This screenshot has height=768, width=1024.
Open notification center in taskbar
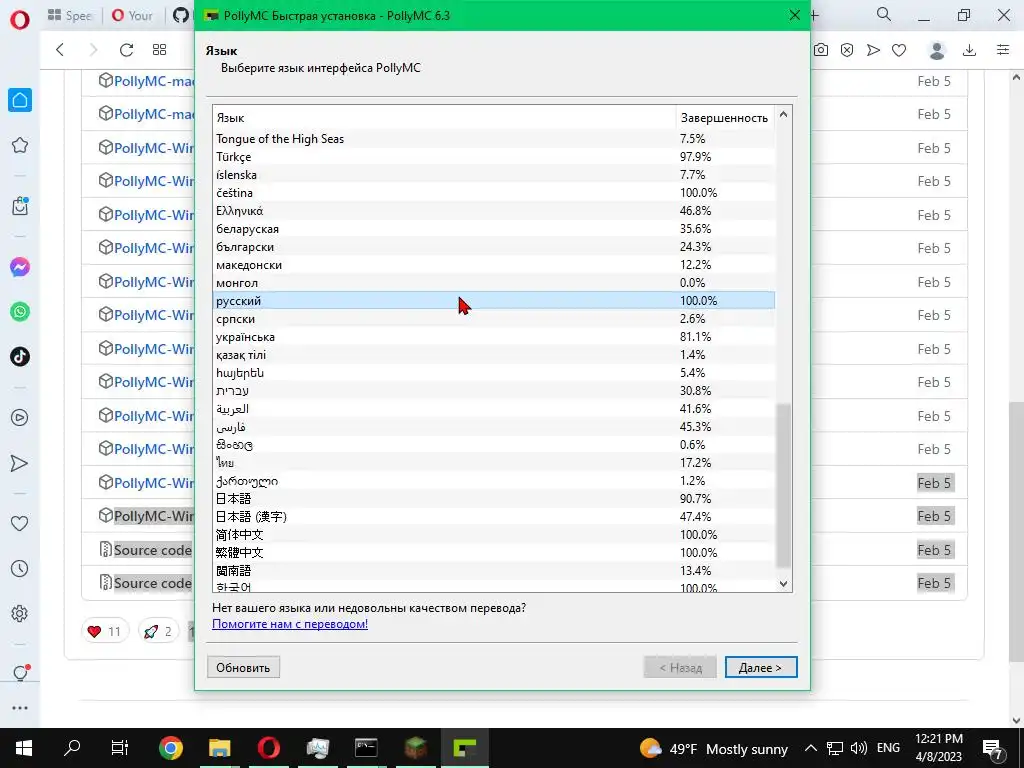(993, 748)
